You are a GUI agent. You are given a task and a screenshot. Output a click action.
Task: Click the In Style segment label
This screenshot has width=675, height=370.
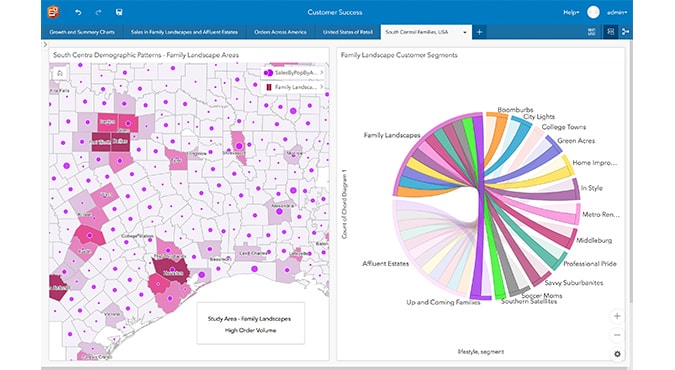[591, 188]
